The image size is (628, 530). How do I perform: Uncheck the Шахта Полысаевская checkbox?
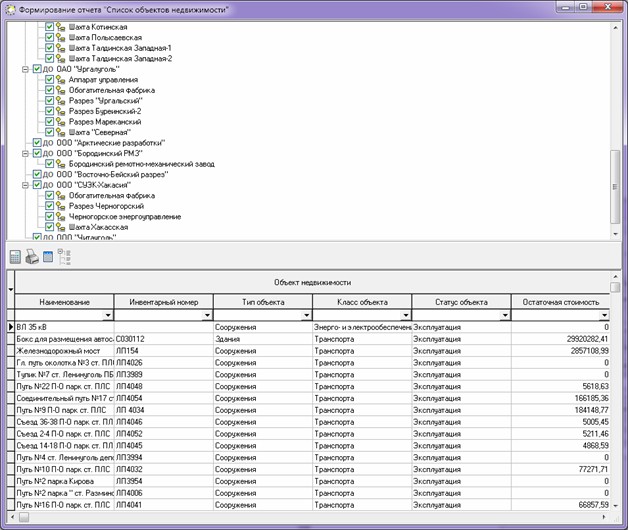[49, 37]
